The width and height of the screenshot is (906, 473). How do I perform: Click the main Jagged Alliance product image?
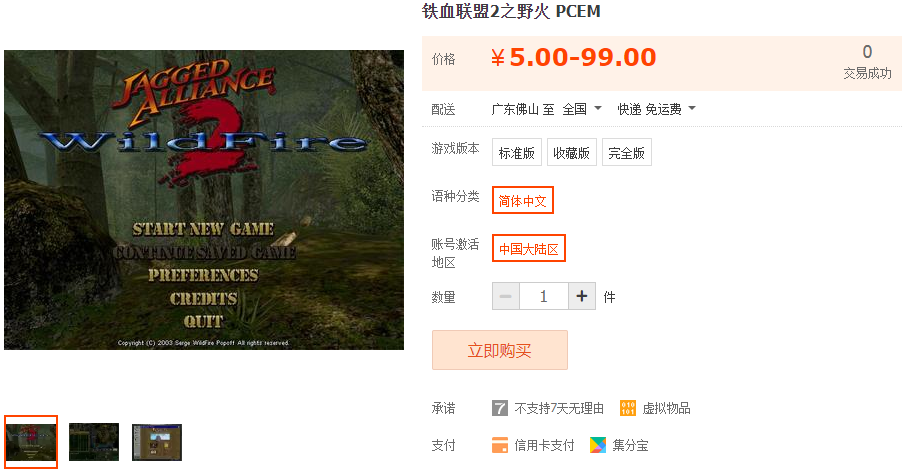click(x=204, y=200)
